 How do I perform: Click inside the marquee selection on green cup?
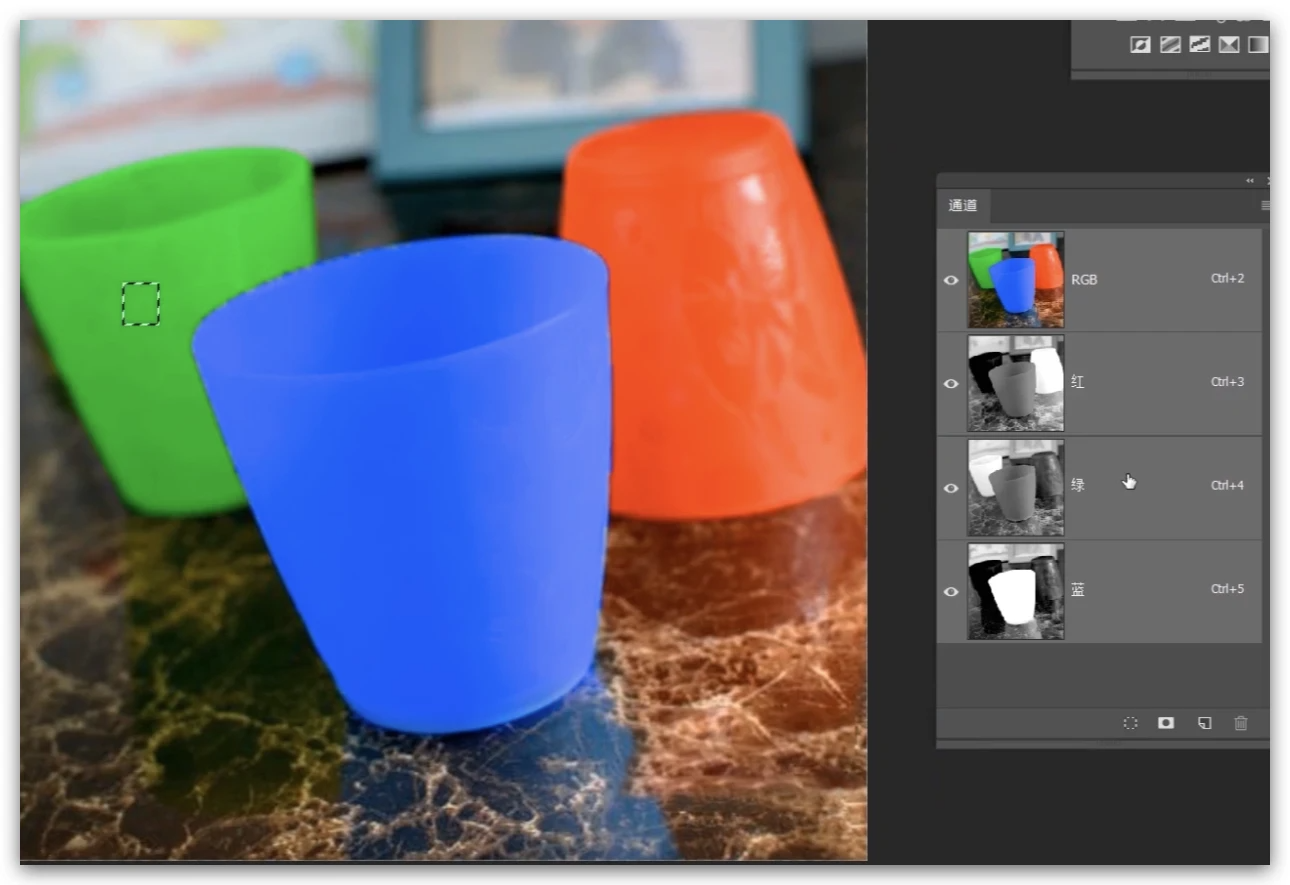click(140, 304)
